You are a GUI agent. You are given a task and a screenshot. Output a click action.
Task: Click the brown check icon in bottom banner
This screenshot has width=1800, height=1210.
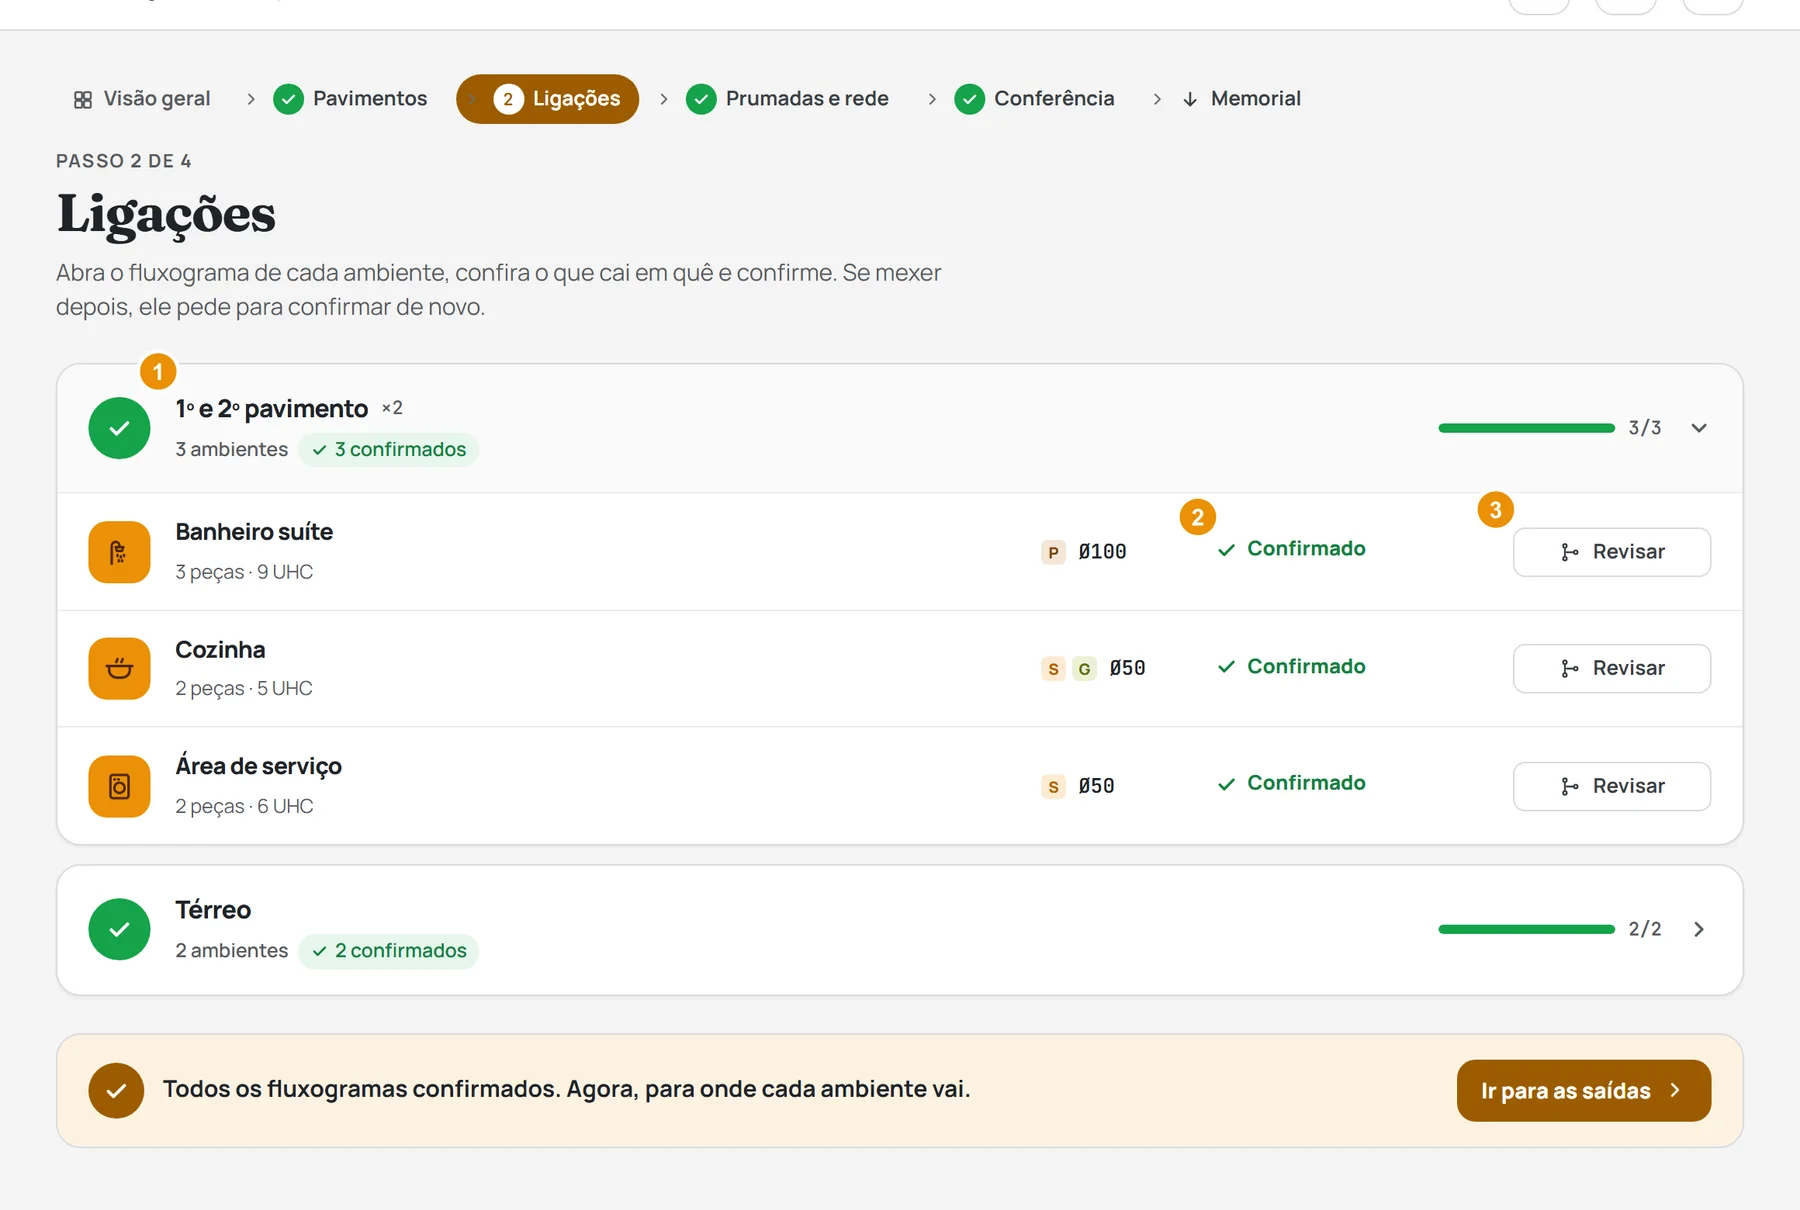click(x=116, y=1090)
